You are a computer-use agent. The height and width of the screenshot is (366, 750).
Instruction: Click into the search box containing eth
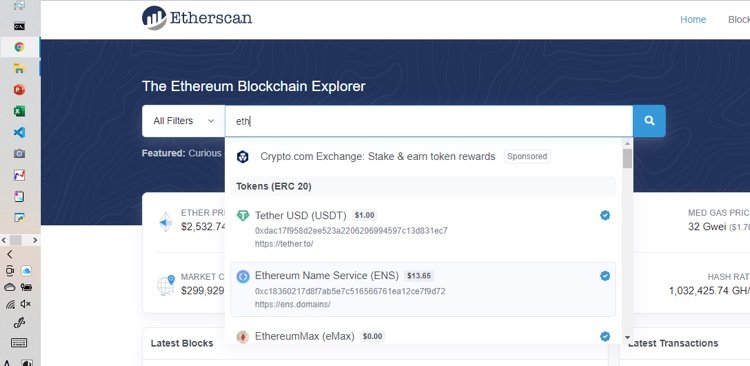[429, 121]
